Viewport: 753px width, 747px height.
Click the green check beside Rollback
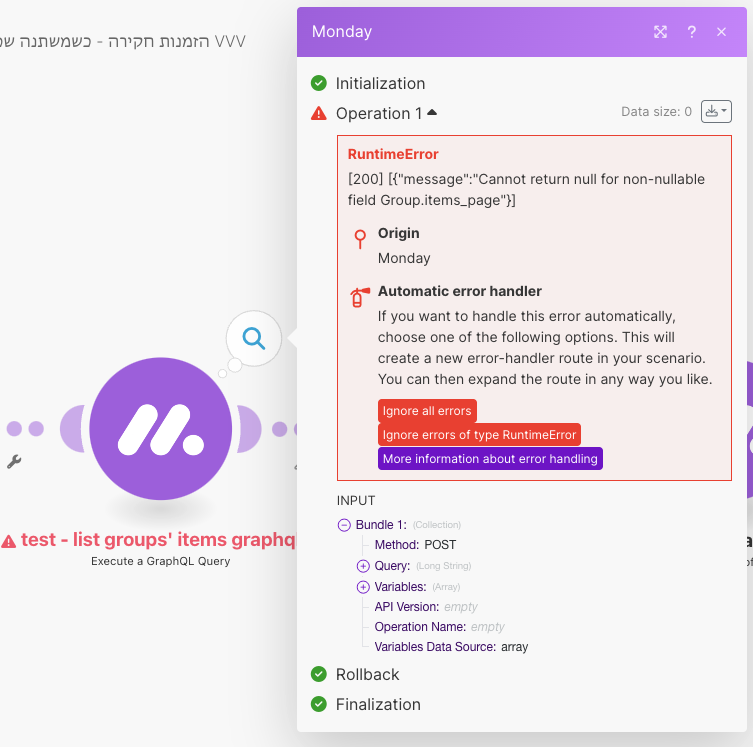319,674
